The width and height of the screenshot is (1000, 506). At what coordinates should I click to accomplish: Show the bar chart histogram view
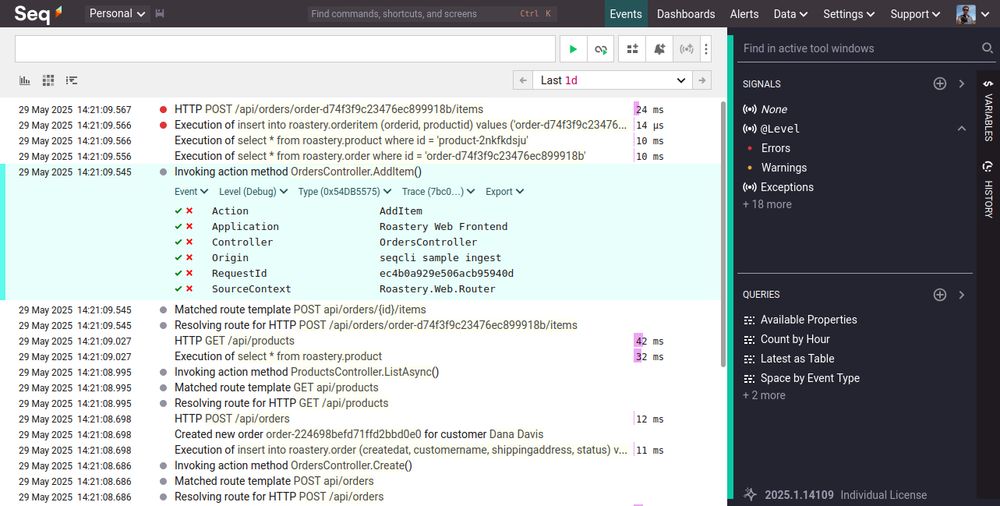(x=25, y=80)
